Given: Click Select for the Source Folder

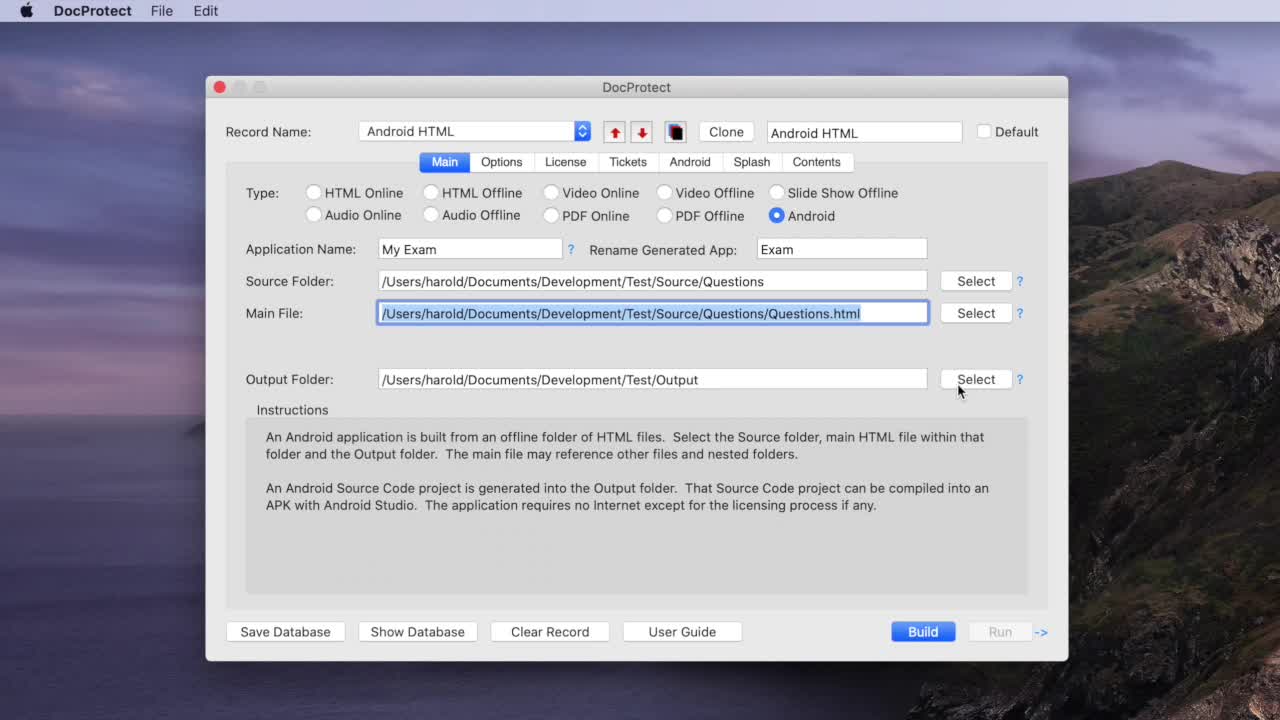Looking at the screenshot, I should pos(976,281).
